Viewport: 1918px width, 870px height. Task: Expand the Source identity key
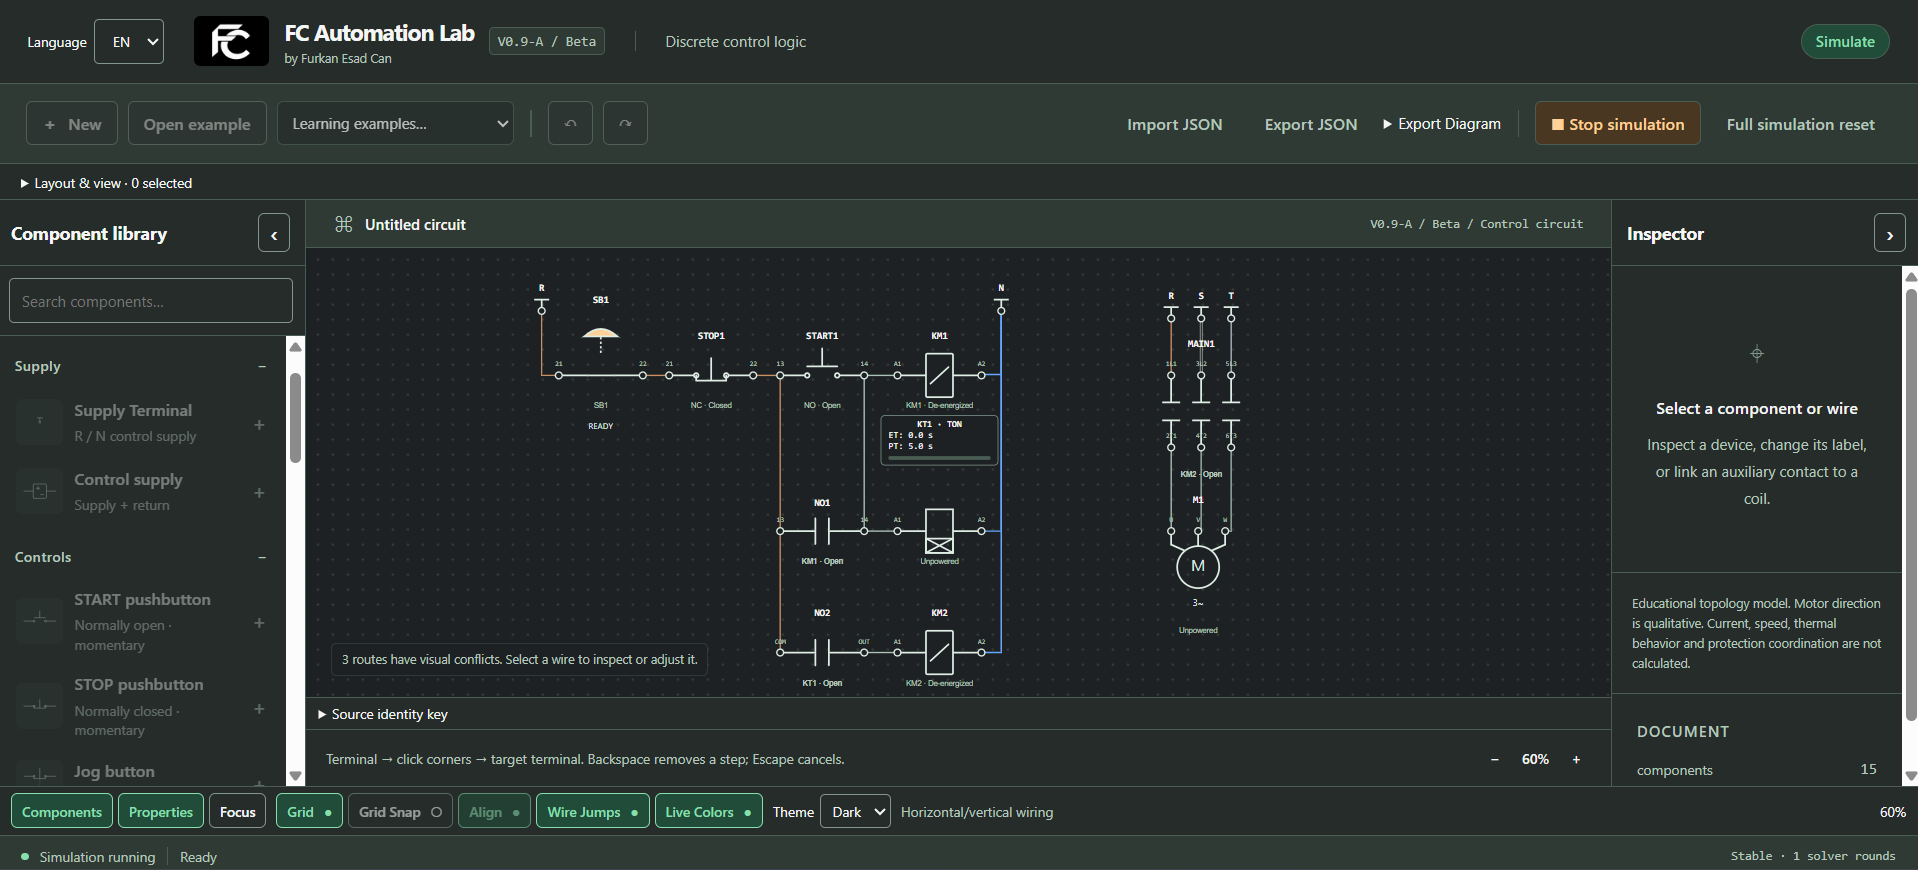tap(383, 714)
